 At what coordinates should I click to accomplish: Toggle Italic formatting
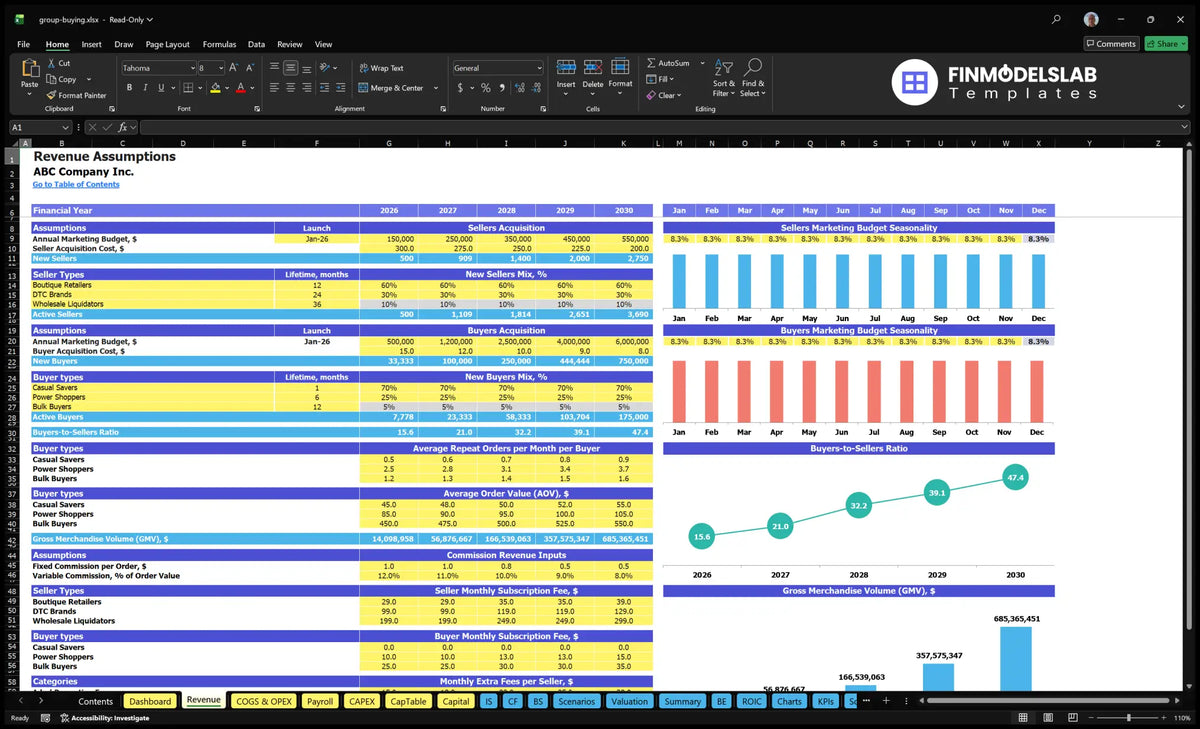144,88
